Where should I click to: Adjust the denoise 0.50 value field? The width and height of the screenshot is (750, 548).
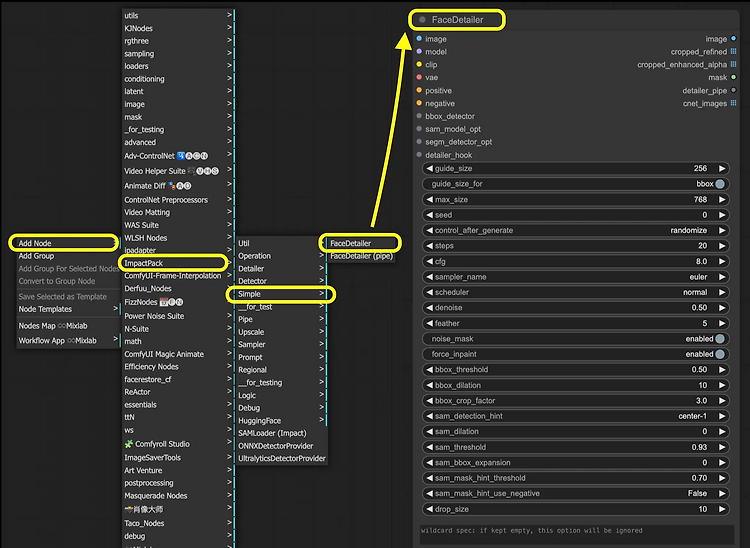[576, 307]
